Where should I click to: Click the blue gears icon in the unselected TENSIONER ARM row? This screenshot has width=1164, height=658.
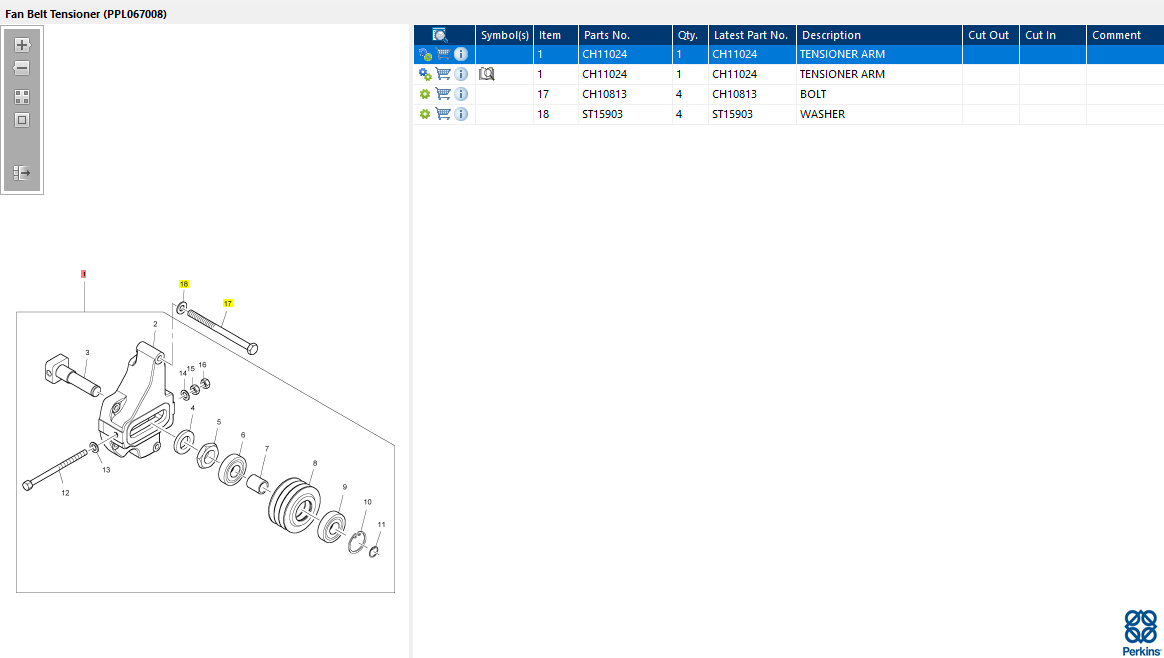tap(425, 74)
